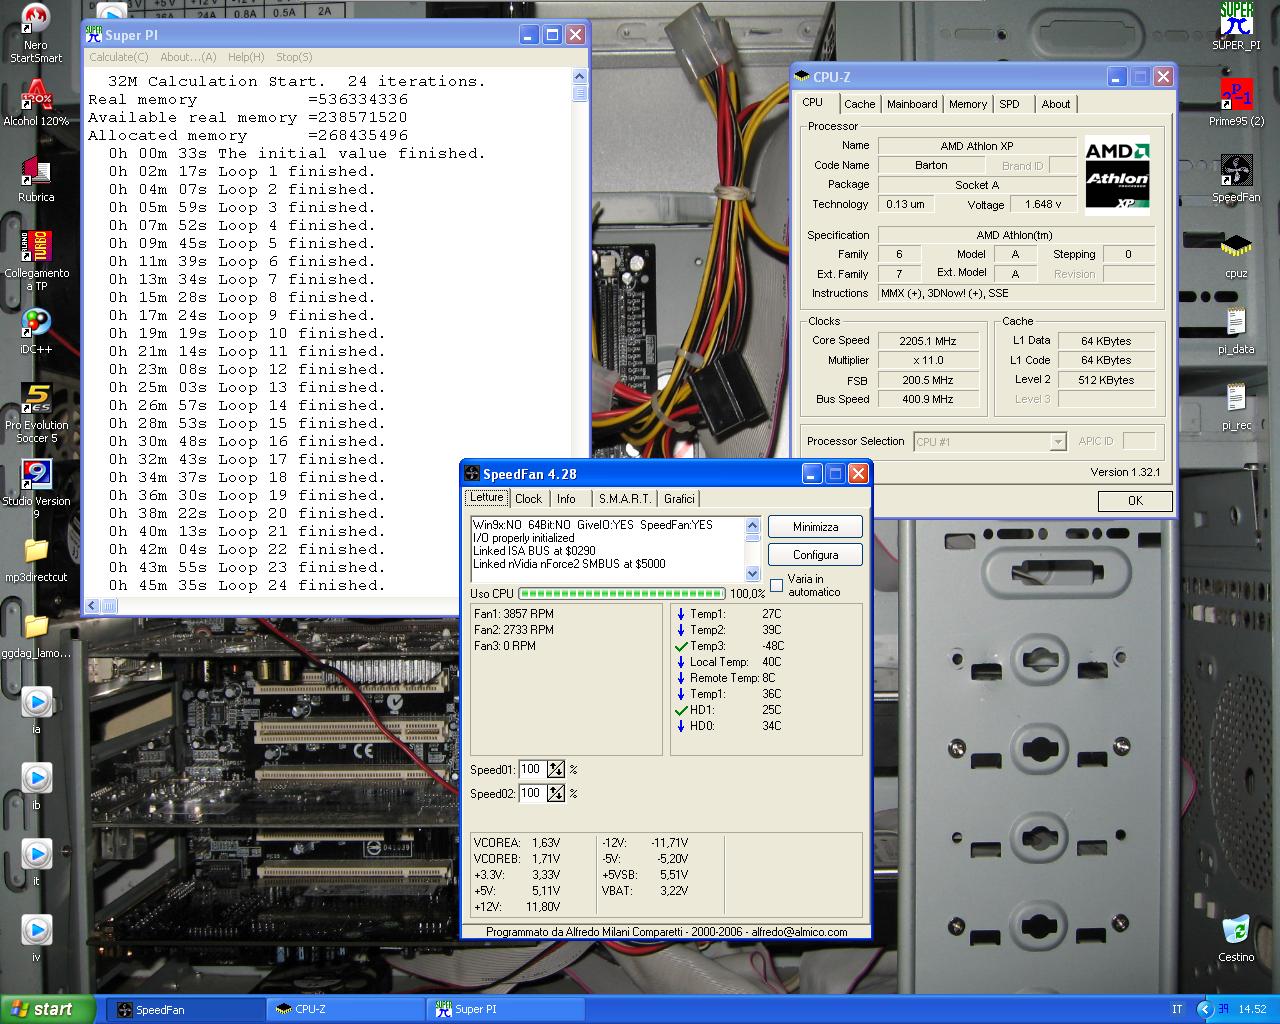The image size is (1280, 1024).
Task: Switch to Grafici tab in SpeedFan
Action: point(679,498)
